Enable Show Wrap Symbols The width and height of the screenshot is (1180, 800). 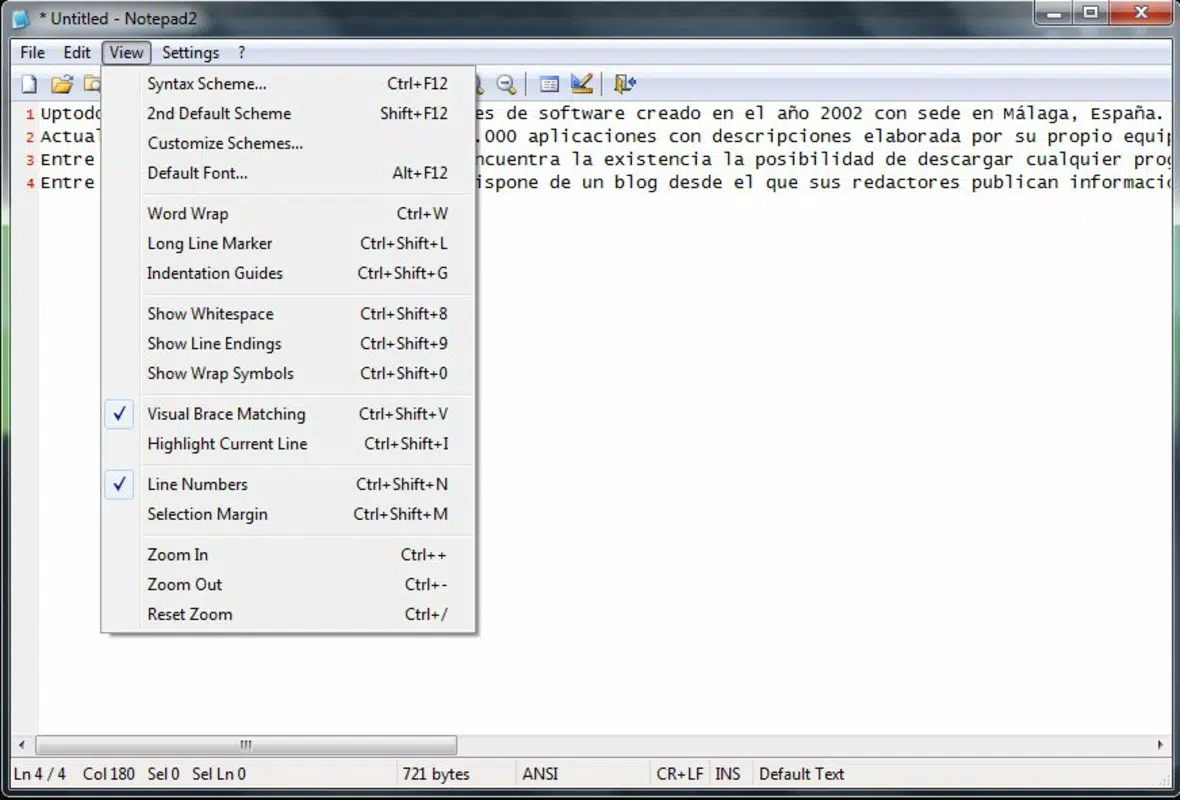[x=288, y=373]
